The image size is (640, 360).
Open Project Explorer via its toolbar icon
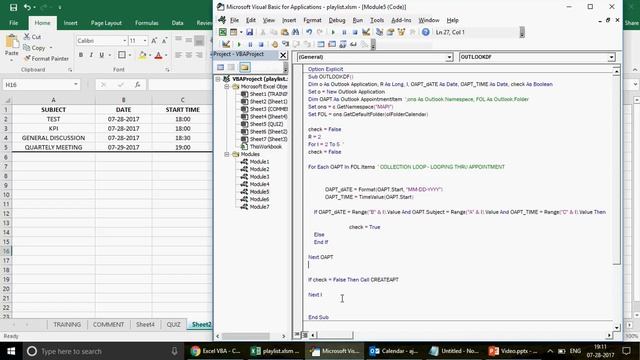point(379,32)
